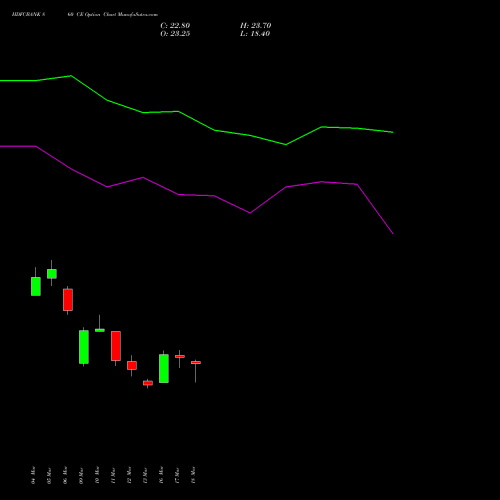Click the 05 Mar date label
Viewport: 500px width, 500px height.
coord(49,475)
